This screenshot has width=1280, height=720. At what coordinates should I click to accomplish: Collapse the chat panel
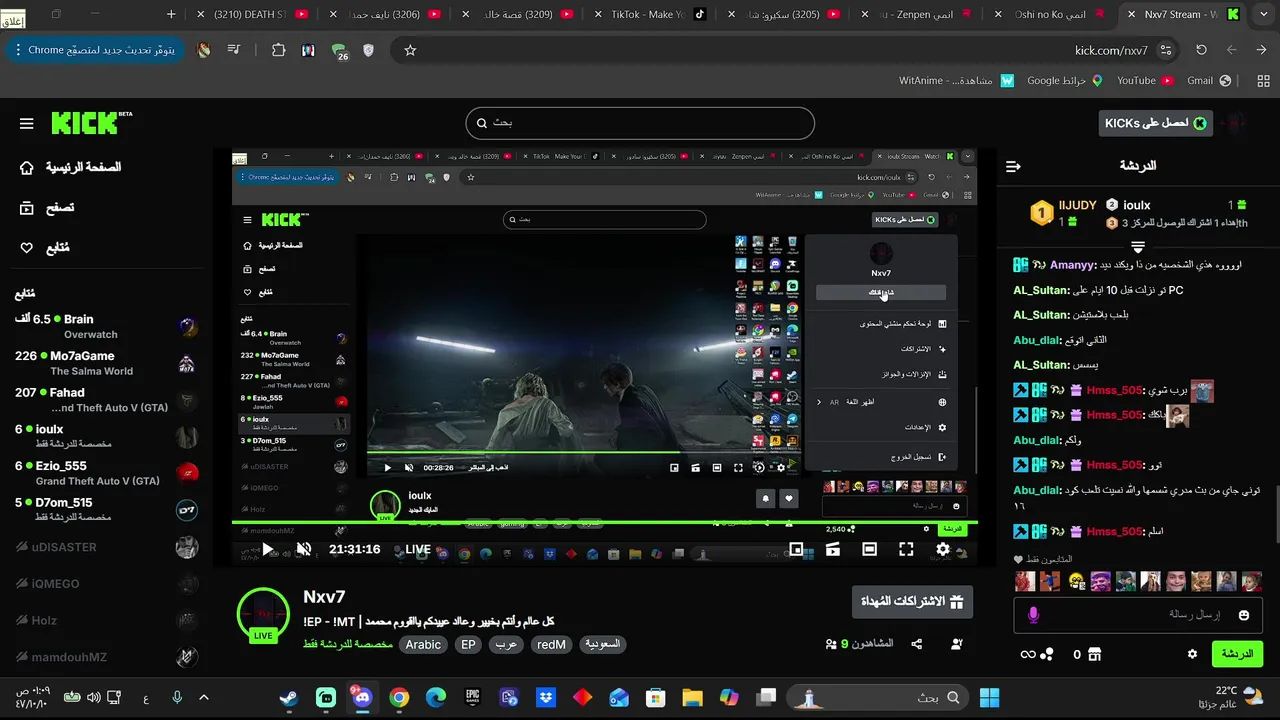(x=1013, y=166)
